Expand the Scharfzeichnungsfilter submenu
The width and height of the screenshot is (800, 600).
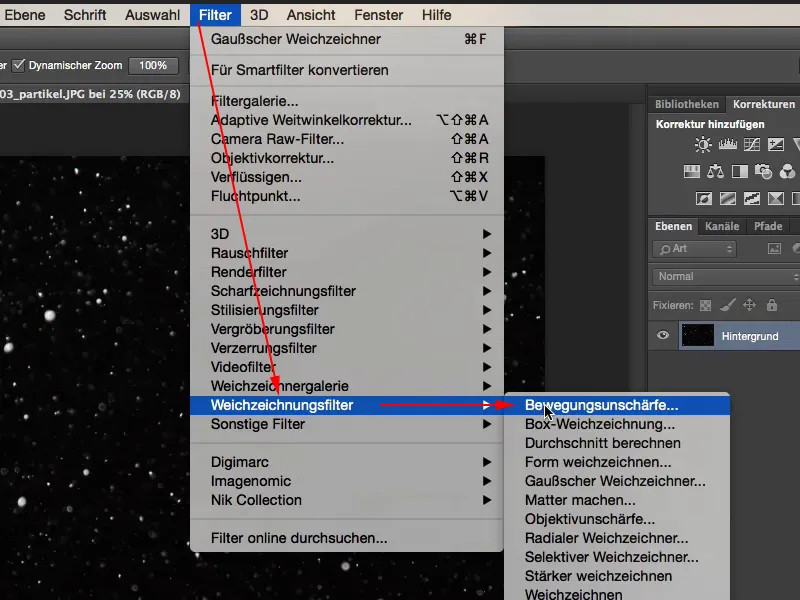[x=347, y=291]
